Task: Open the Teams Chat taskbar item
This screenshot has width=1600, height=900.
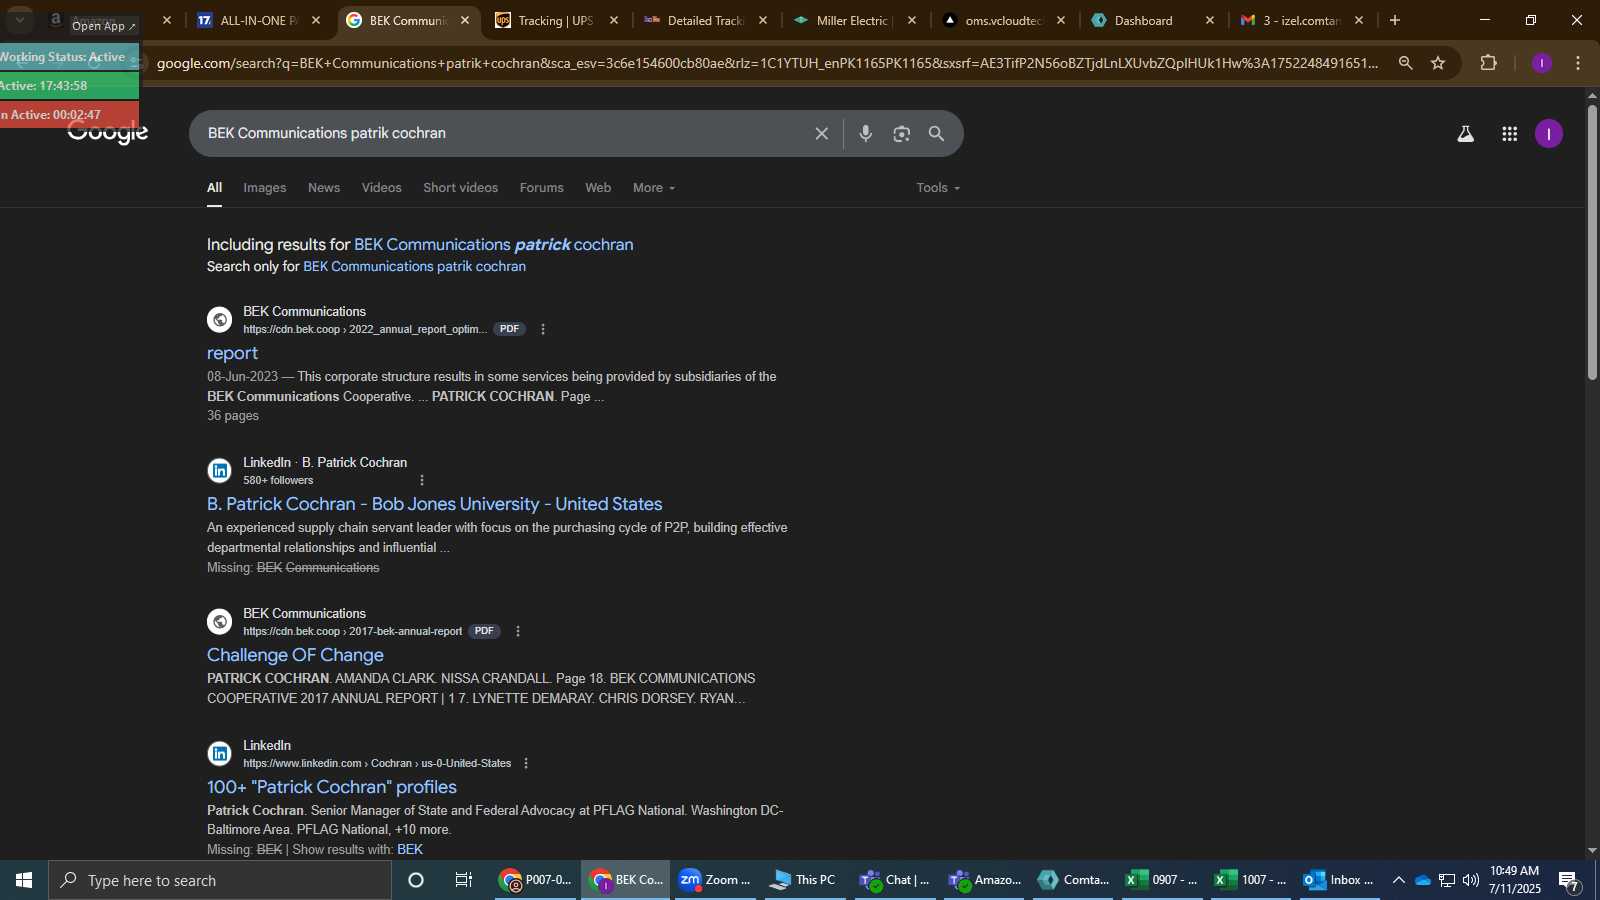Action: pyautogui.click(x=894, y=880)
